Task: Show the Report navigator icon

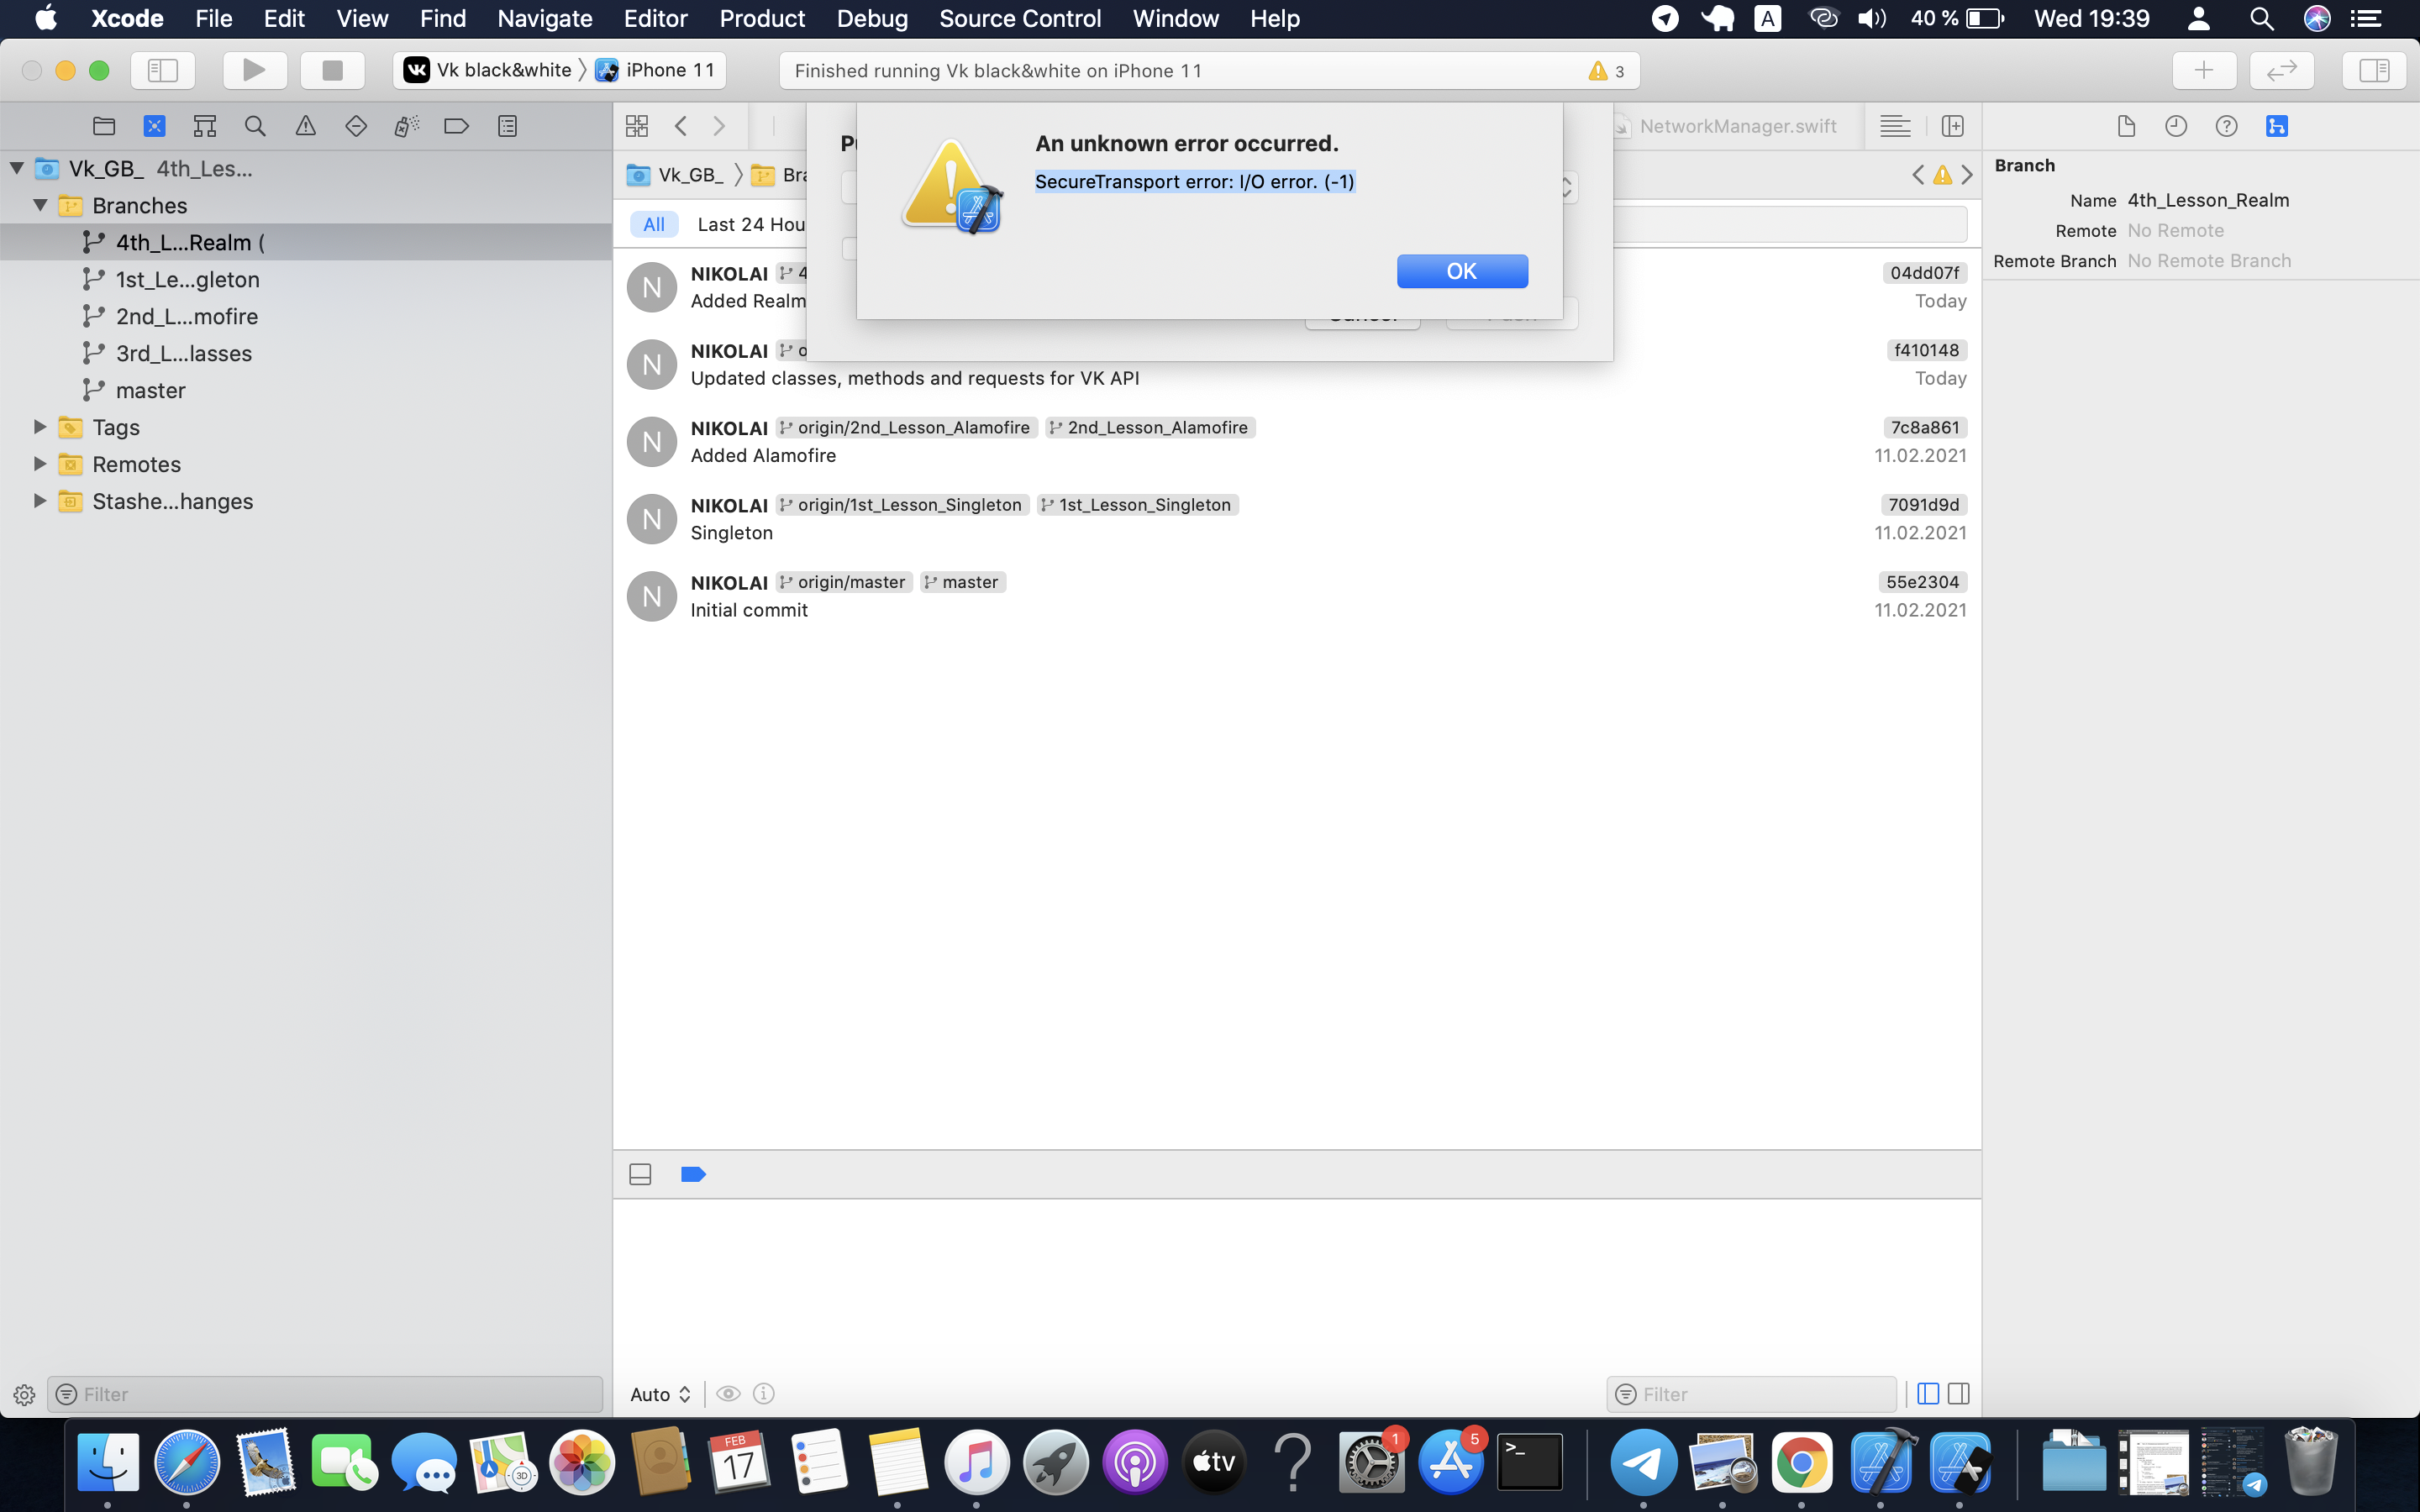Action: (x=507, y=126)
